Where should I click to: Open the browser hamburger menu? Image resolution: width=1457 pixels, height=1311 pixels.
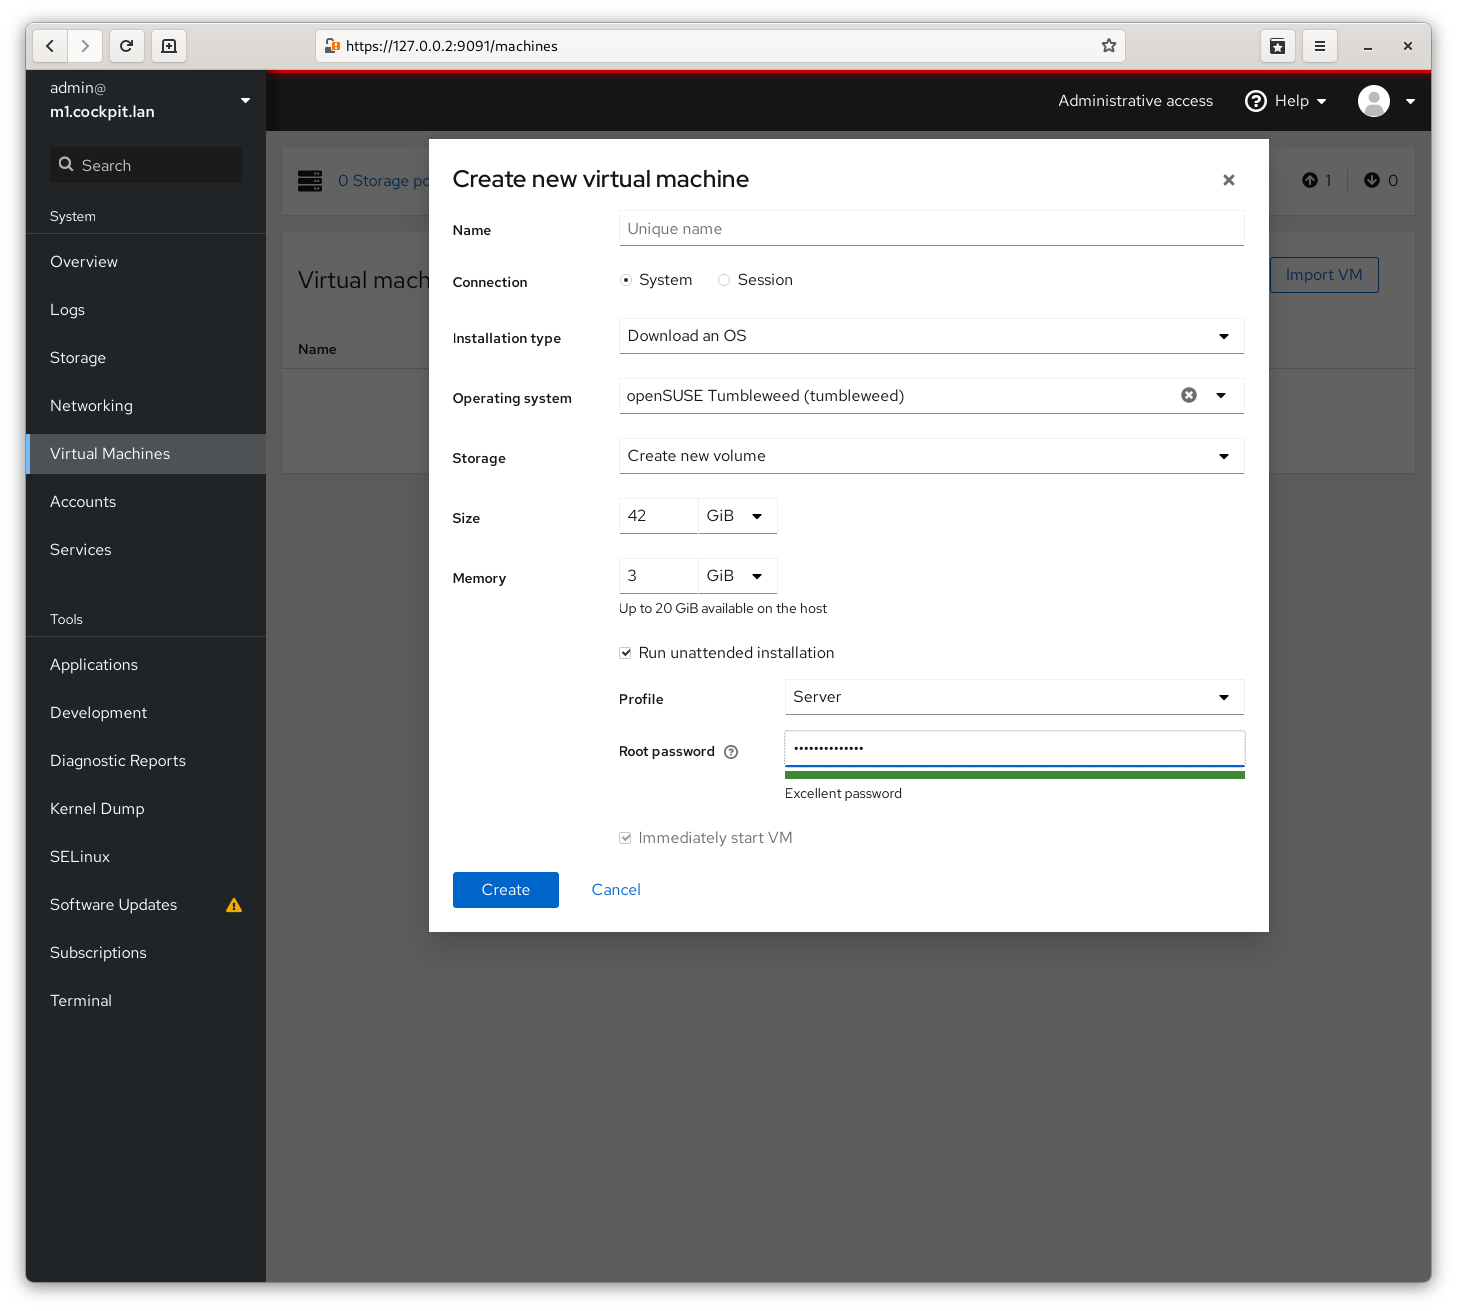point(1319,46)
